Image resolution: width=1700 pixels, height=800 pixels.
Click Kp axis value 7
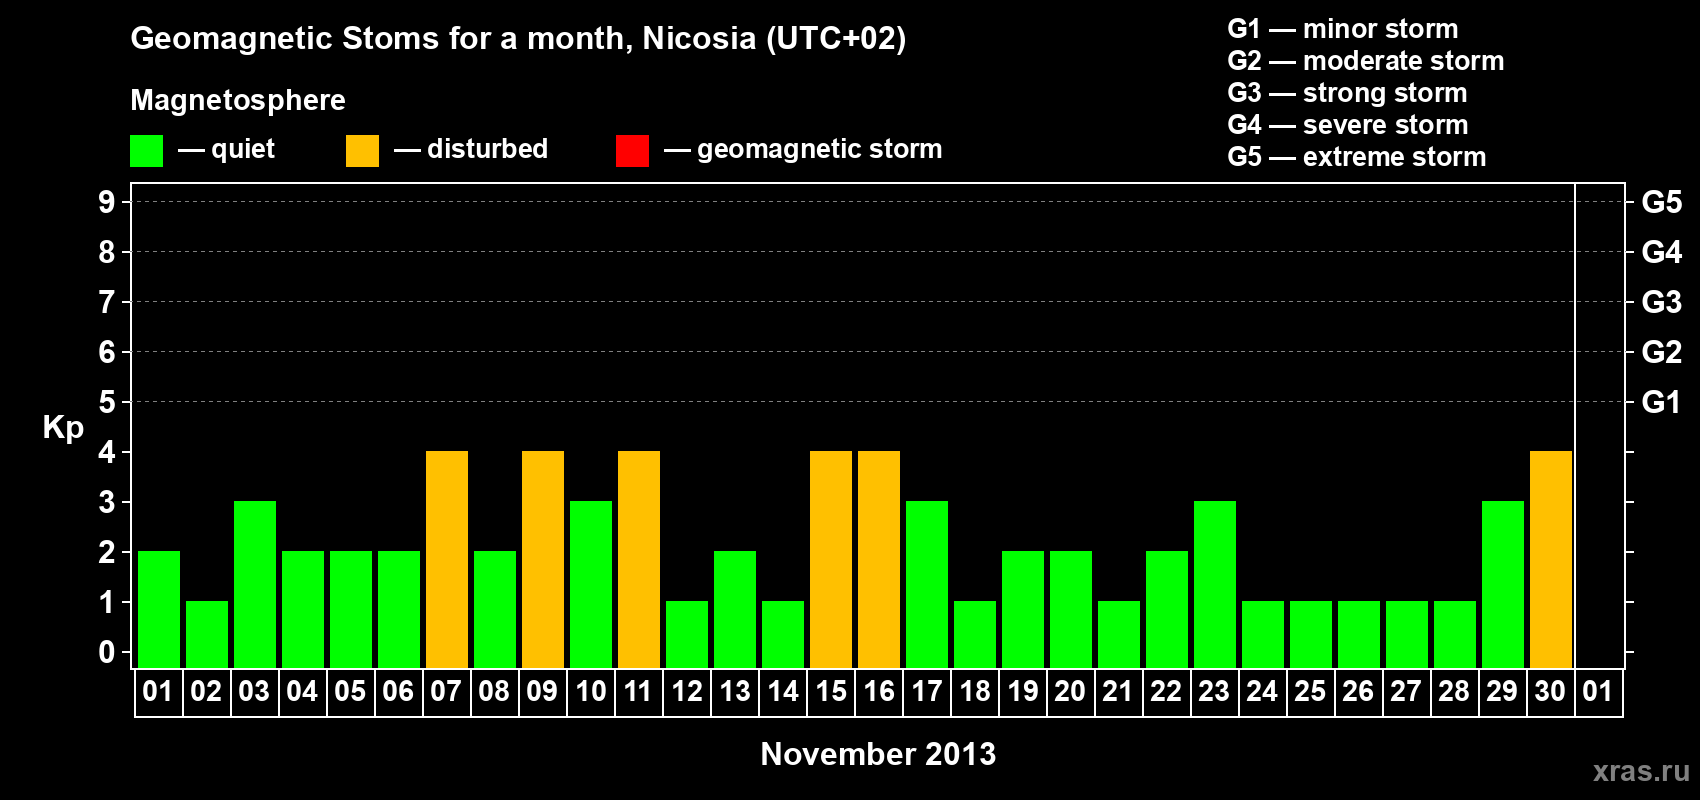(x=107, y=302)
